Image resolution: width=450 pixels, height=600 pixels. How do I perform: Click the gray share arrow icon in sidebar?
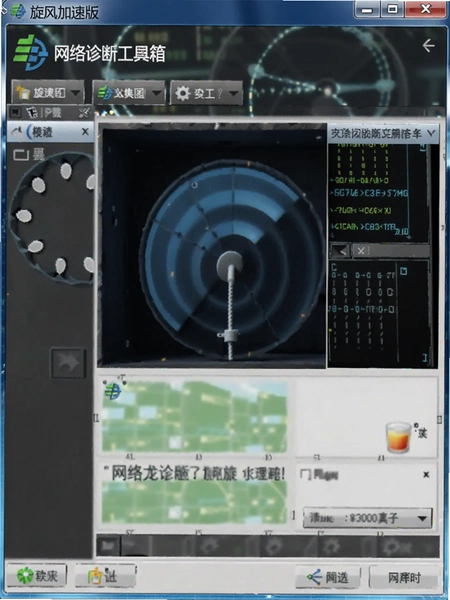coord(68,363)
